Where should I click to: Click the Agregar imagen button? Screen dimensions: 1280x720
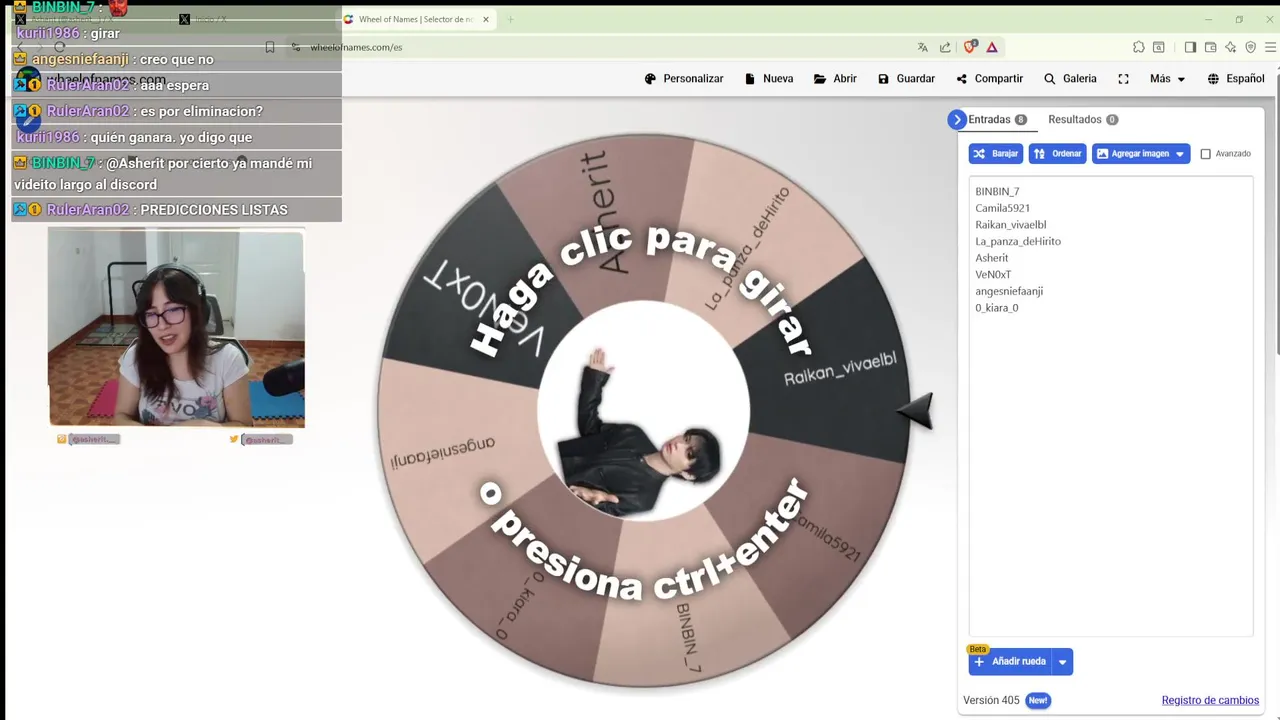point(1132,154)
